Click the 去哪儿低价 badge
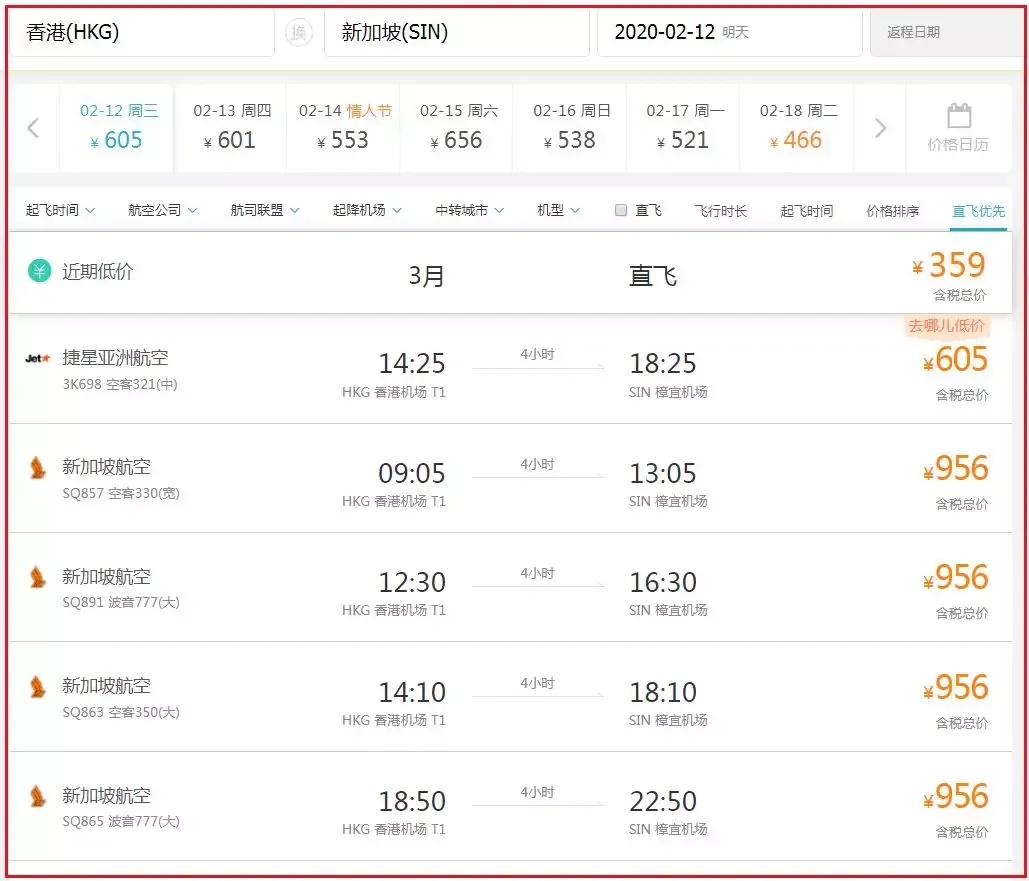 tap(946, 326)
